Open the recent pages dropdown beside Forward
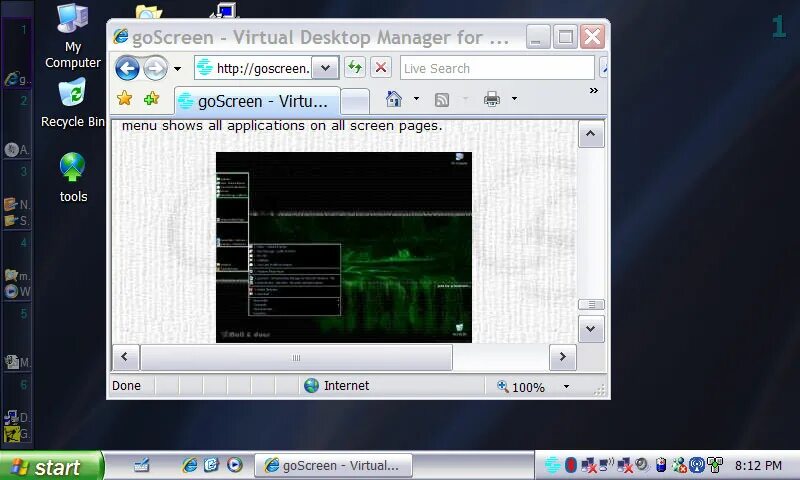 click(x=178, y=68)
